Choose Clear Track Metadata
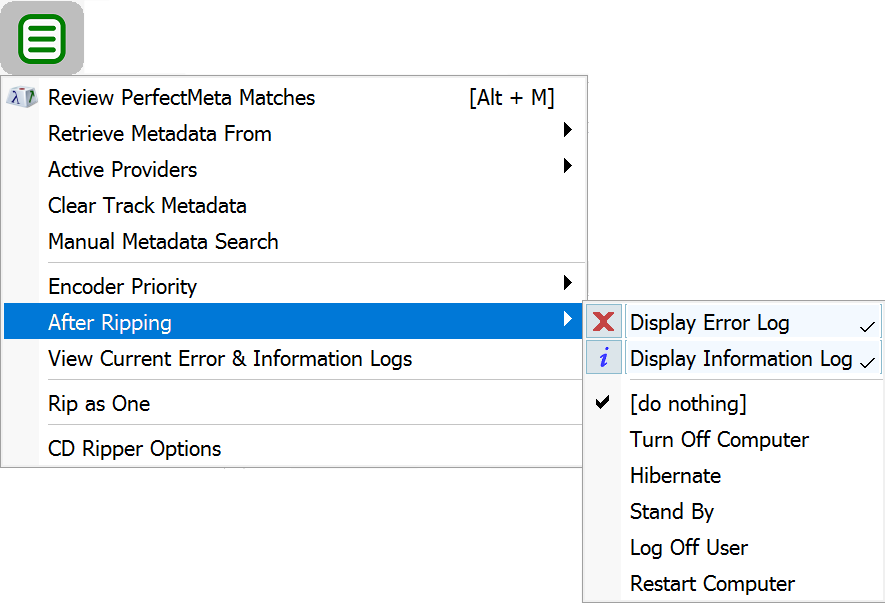The width and height of the screenshot is (885, 603). point(147,206)
